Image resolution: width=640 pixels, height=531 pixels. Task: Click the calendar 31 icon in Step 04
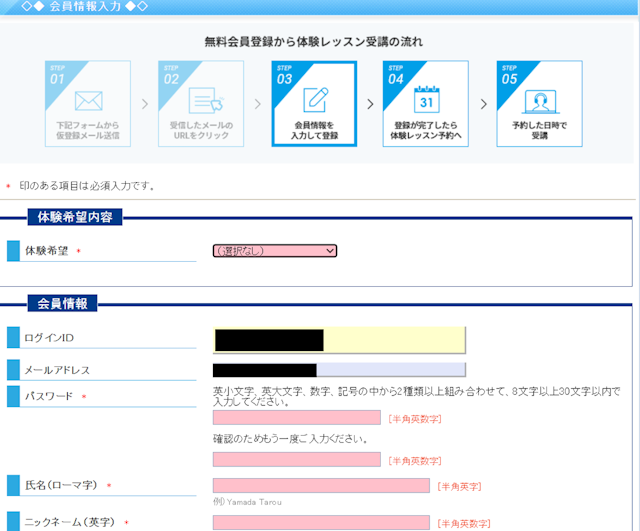click(x=427, y=99)
